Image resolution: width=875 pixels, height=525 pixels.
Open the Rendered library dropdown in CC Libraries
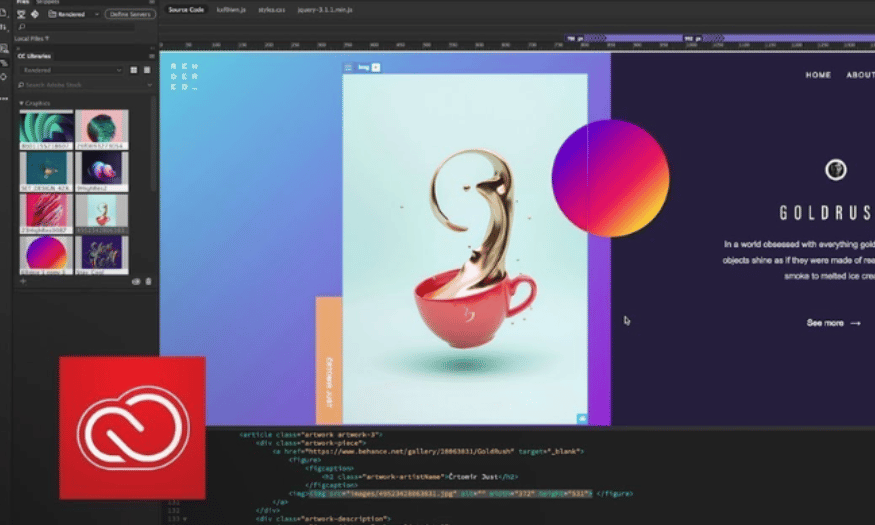71,70
